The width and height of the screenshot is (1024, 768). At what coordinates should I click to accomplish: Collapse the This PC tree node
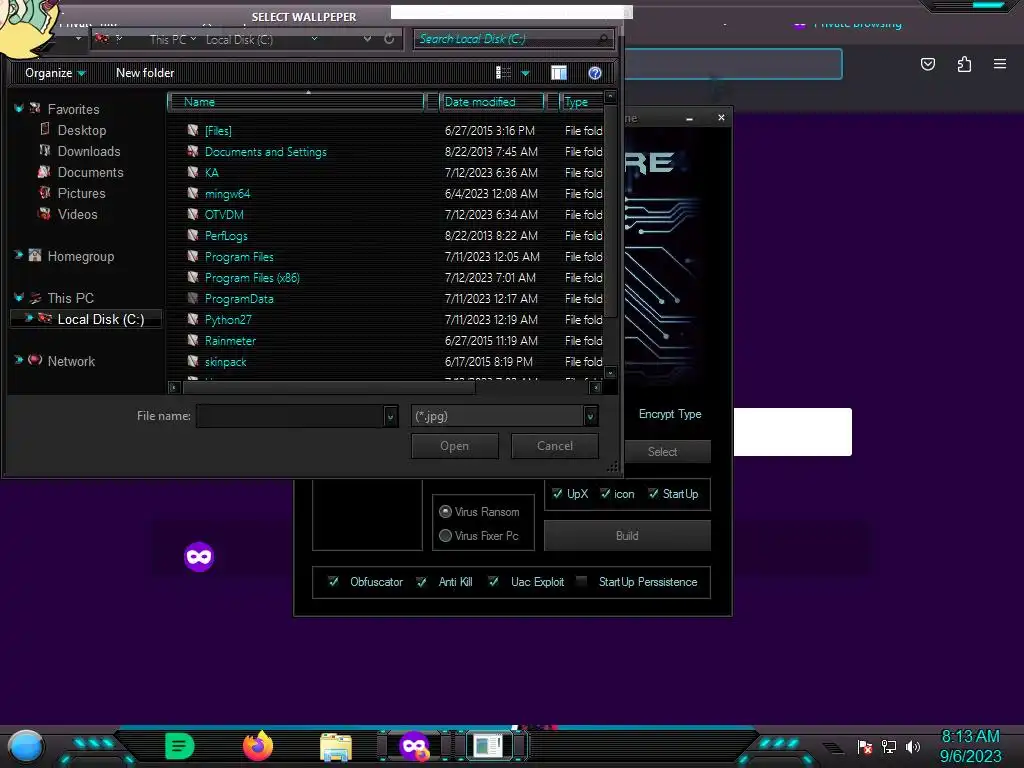[x=19, y=297]
